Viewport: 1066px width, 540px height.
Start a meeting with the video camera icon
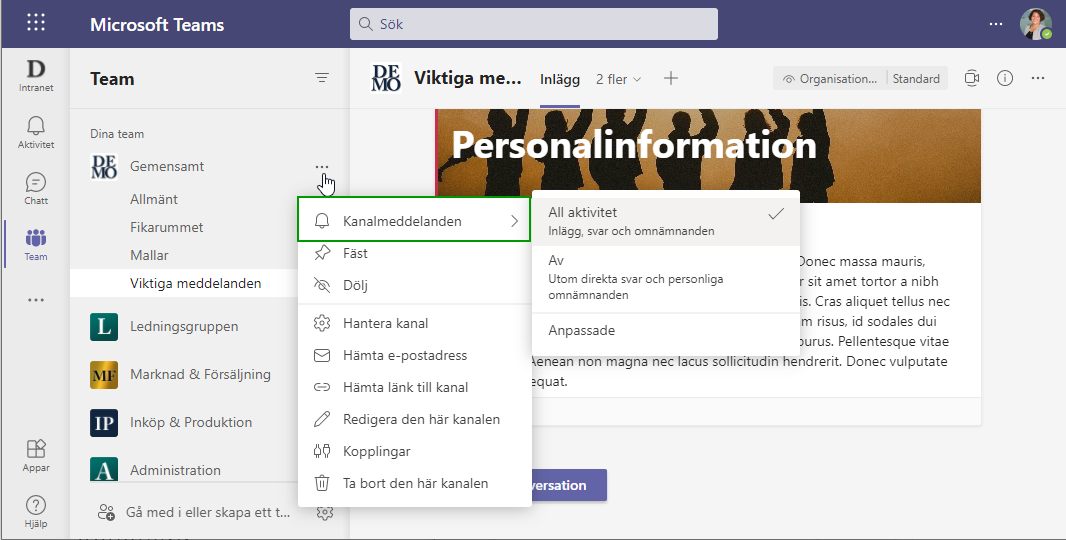pyautogui.click(x=971, y=78)
